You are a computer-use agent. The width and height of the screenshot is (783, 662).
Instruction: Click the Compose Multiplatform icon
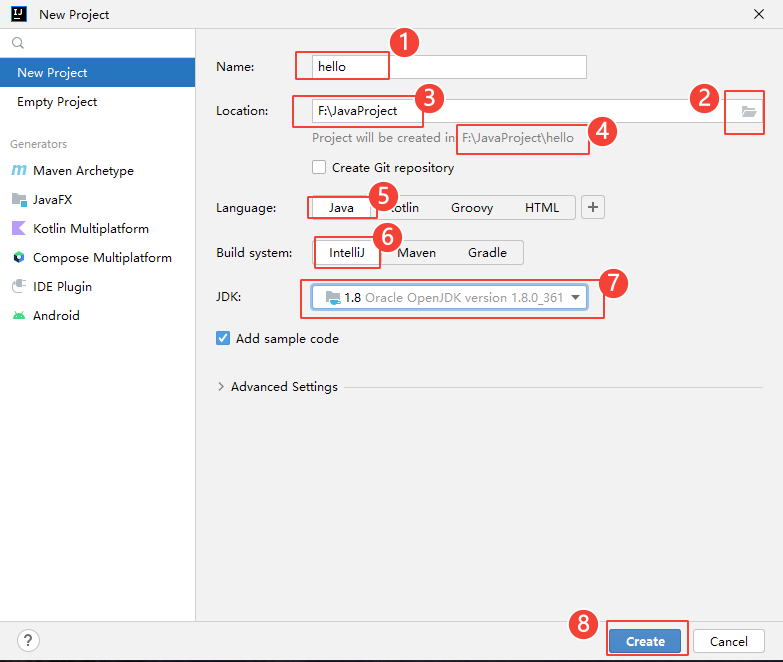(19, 258)
